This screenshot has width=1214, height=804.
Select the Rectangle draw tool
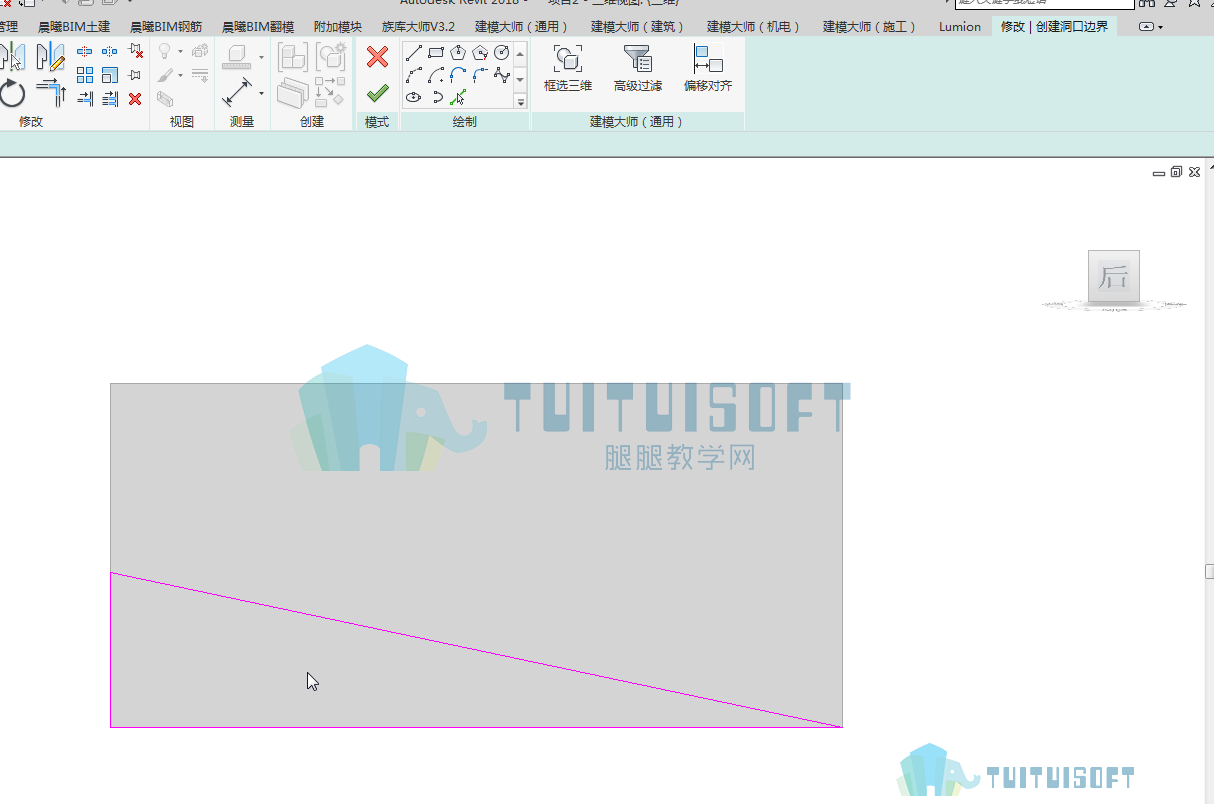point(436,52)
